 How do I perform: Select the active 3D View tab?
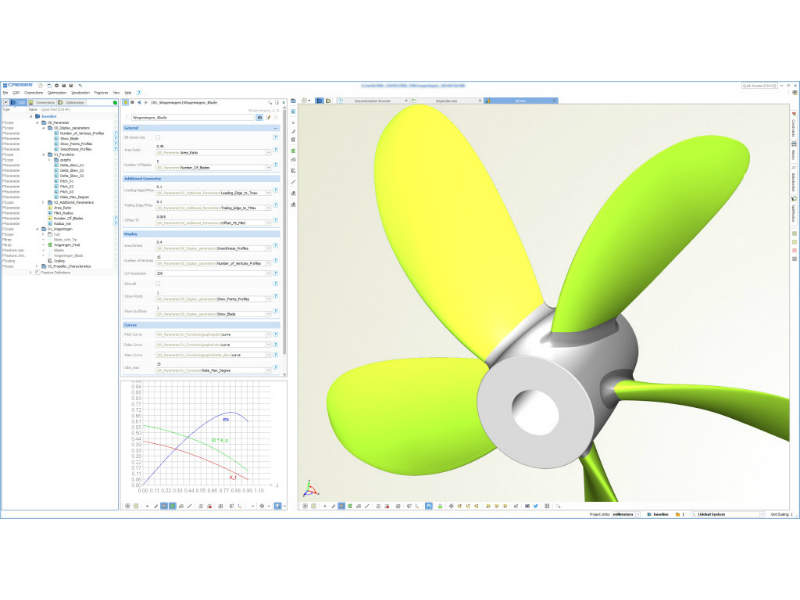[x=520, y=101]
